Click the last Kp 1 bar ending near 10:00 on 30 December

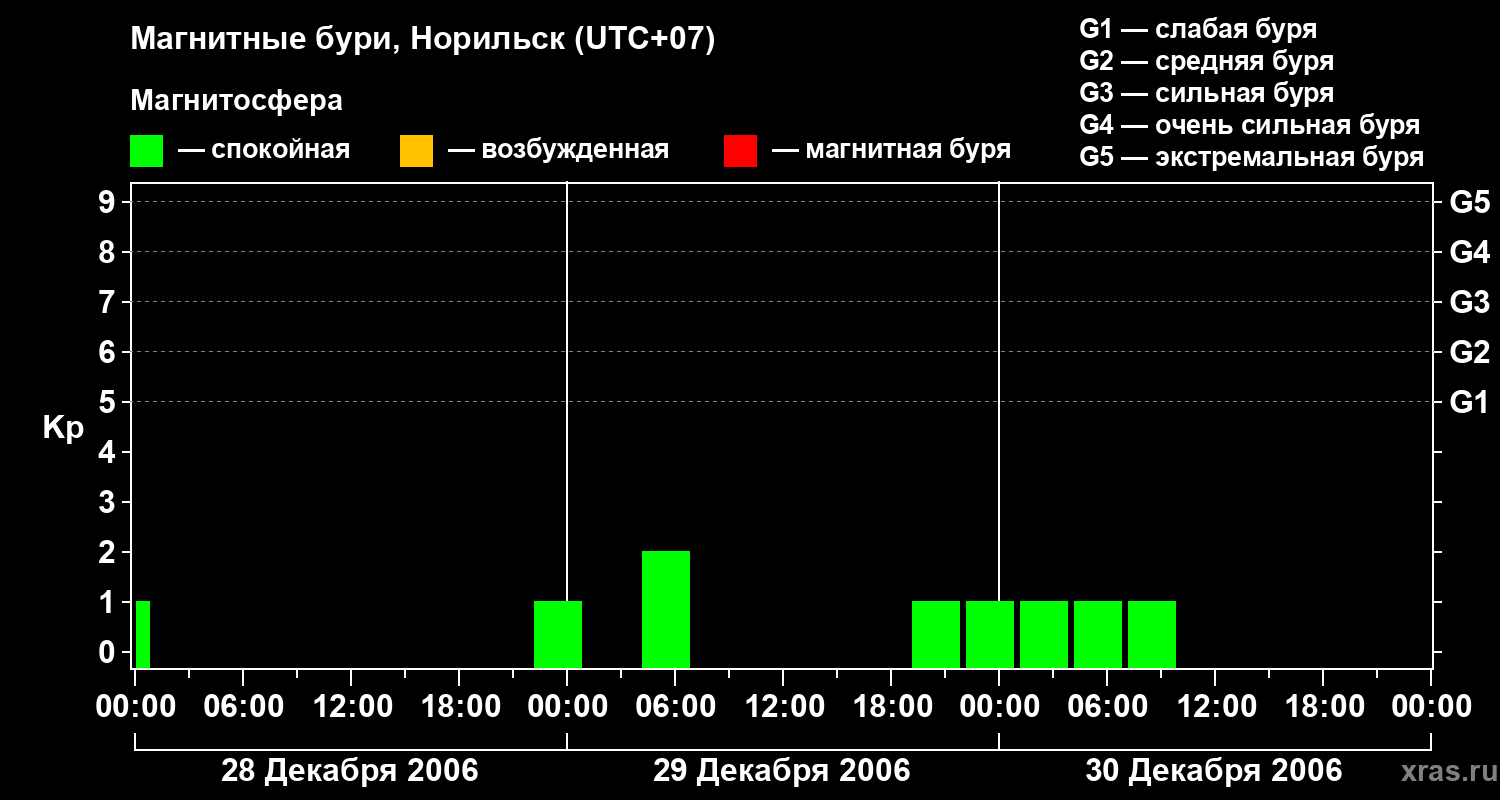[1152, 634]
